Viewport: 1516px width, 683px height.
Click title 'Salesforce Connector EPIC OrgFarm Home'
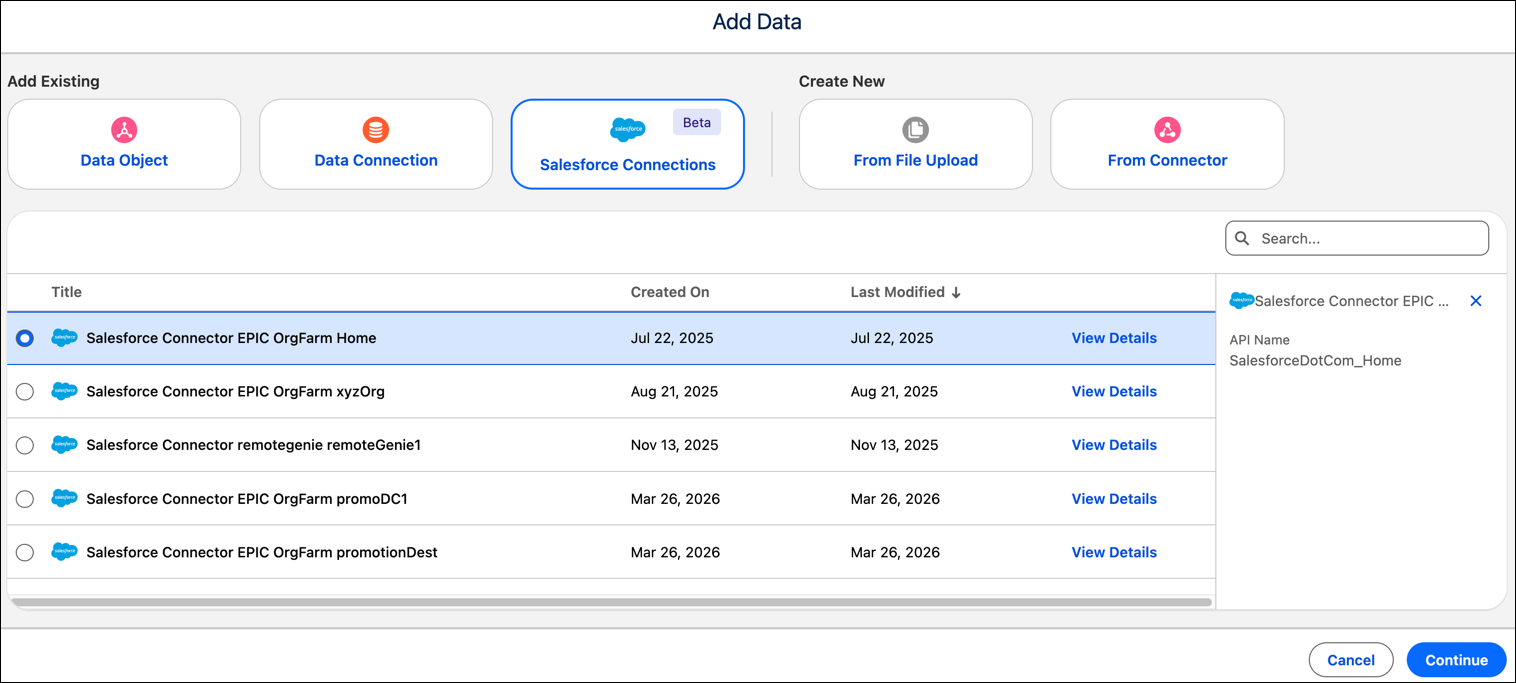[231, 338]
